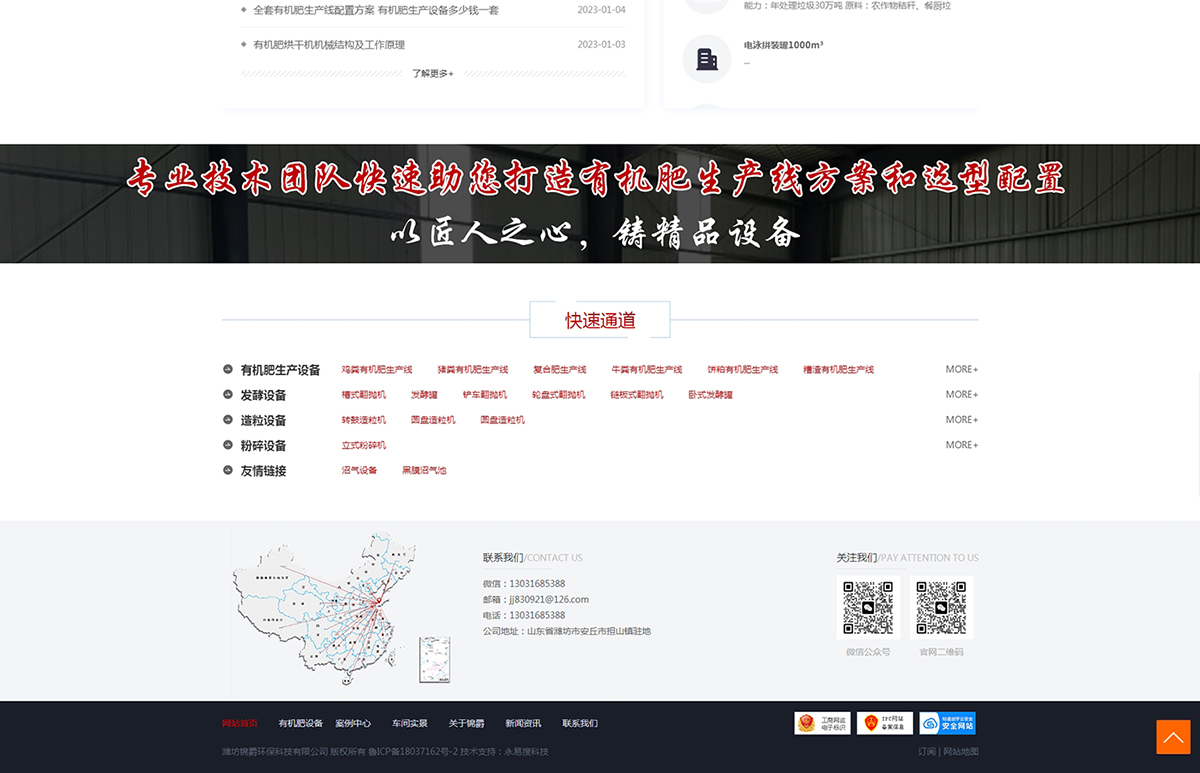Open the ICP网站备案信息 badge
This screenshot has width=1200, height=773.
(x=884, y=723)
